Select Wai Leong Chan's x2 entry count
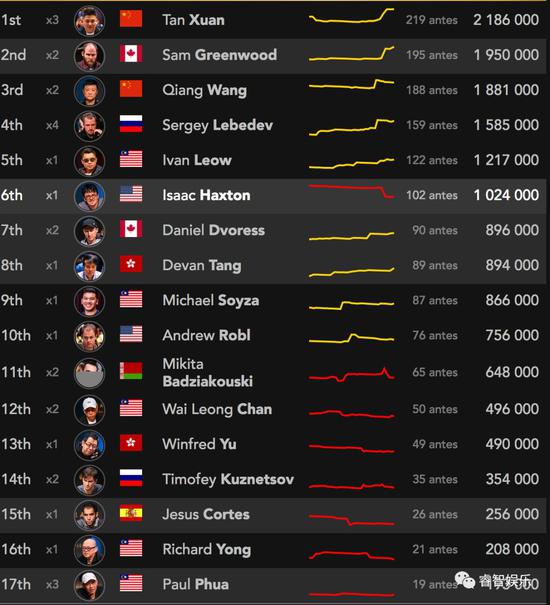This screenshot has width=550, height=605. [52, 409]
